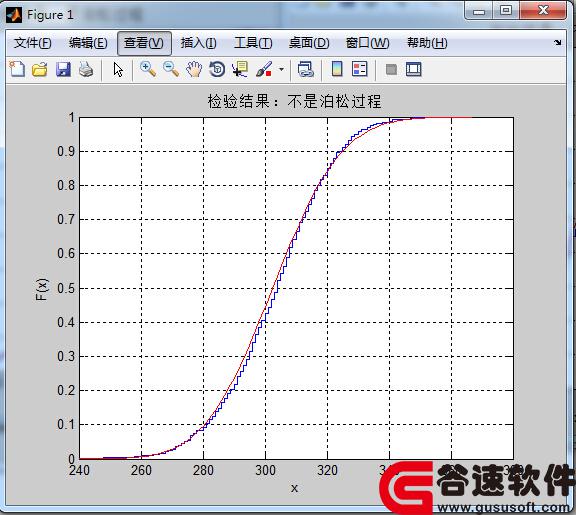
Task: Open the 工具(T) menu
Action: (x=253, y=43)
